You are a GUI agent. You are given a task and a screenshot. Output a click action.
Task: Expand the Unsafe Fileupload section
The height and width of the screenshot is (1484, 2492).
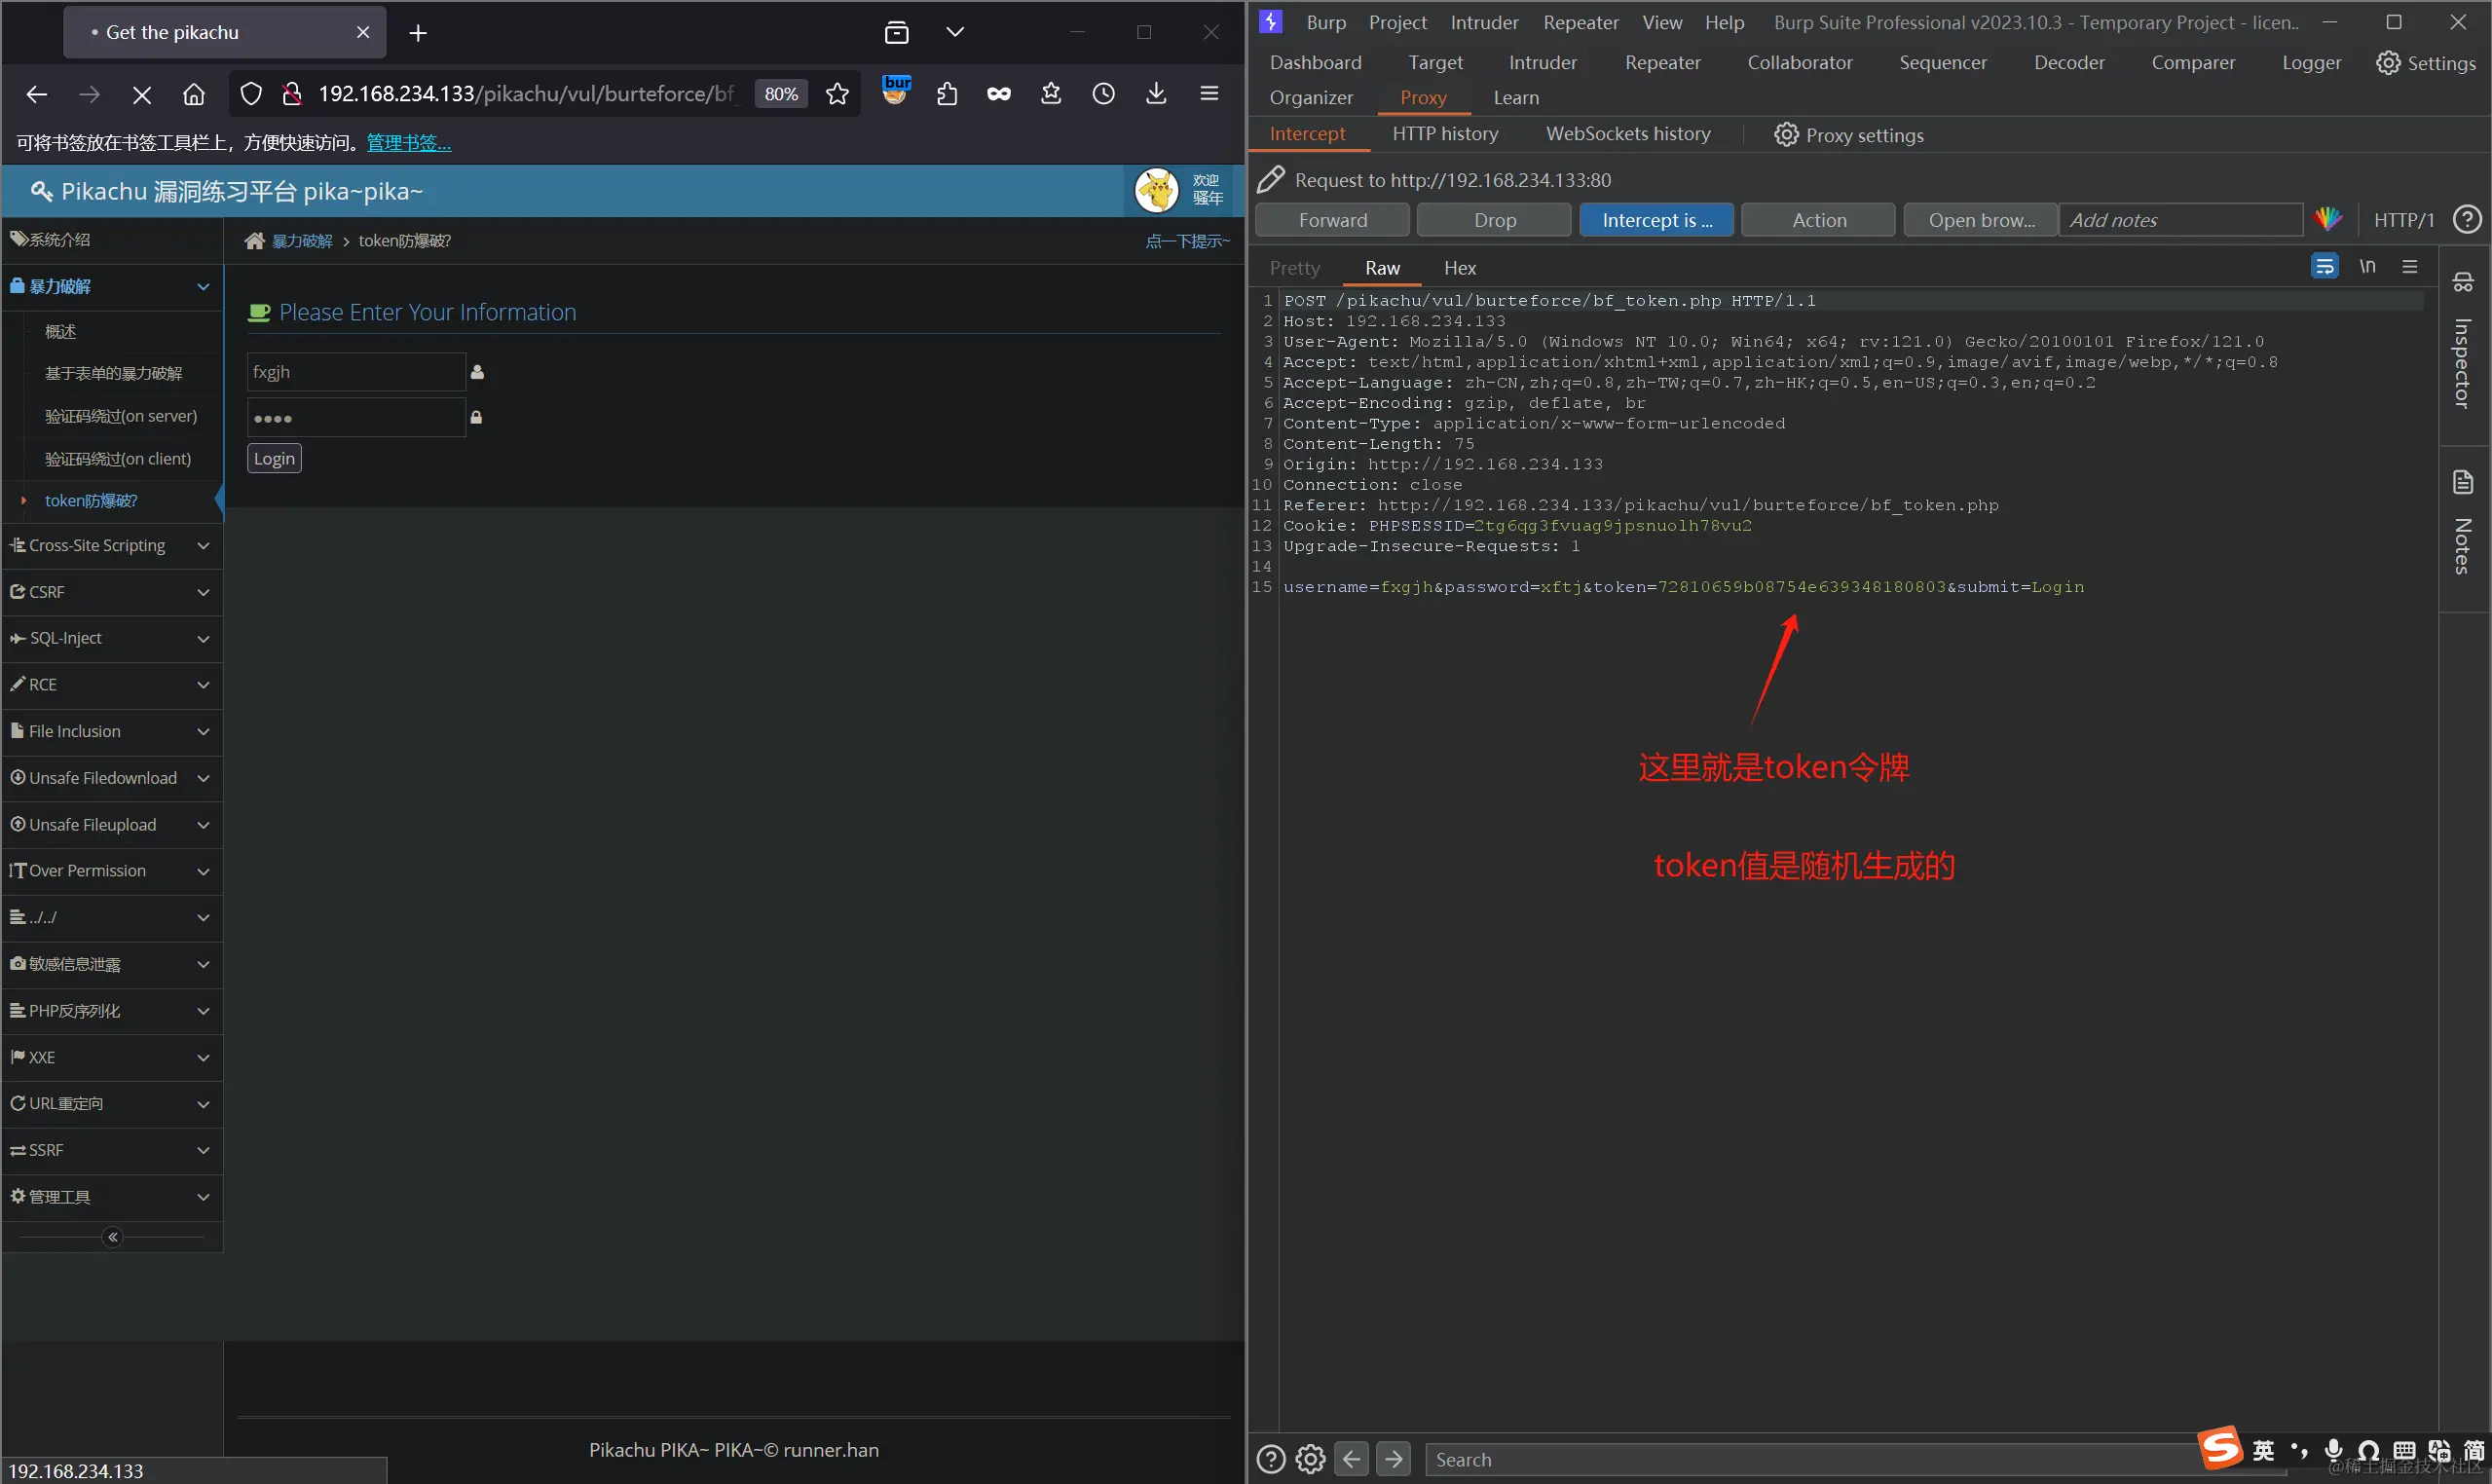[112, 824]
